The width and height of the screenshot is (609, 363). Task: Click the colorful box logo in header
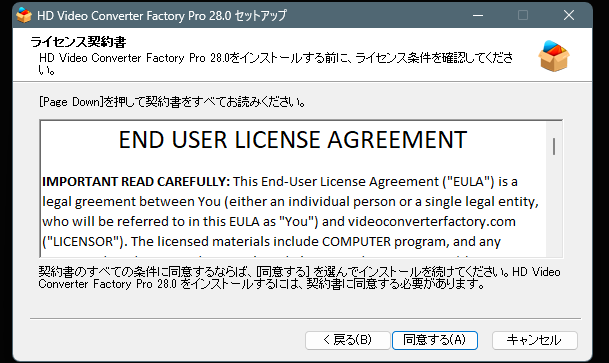(x=554, y=57)
